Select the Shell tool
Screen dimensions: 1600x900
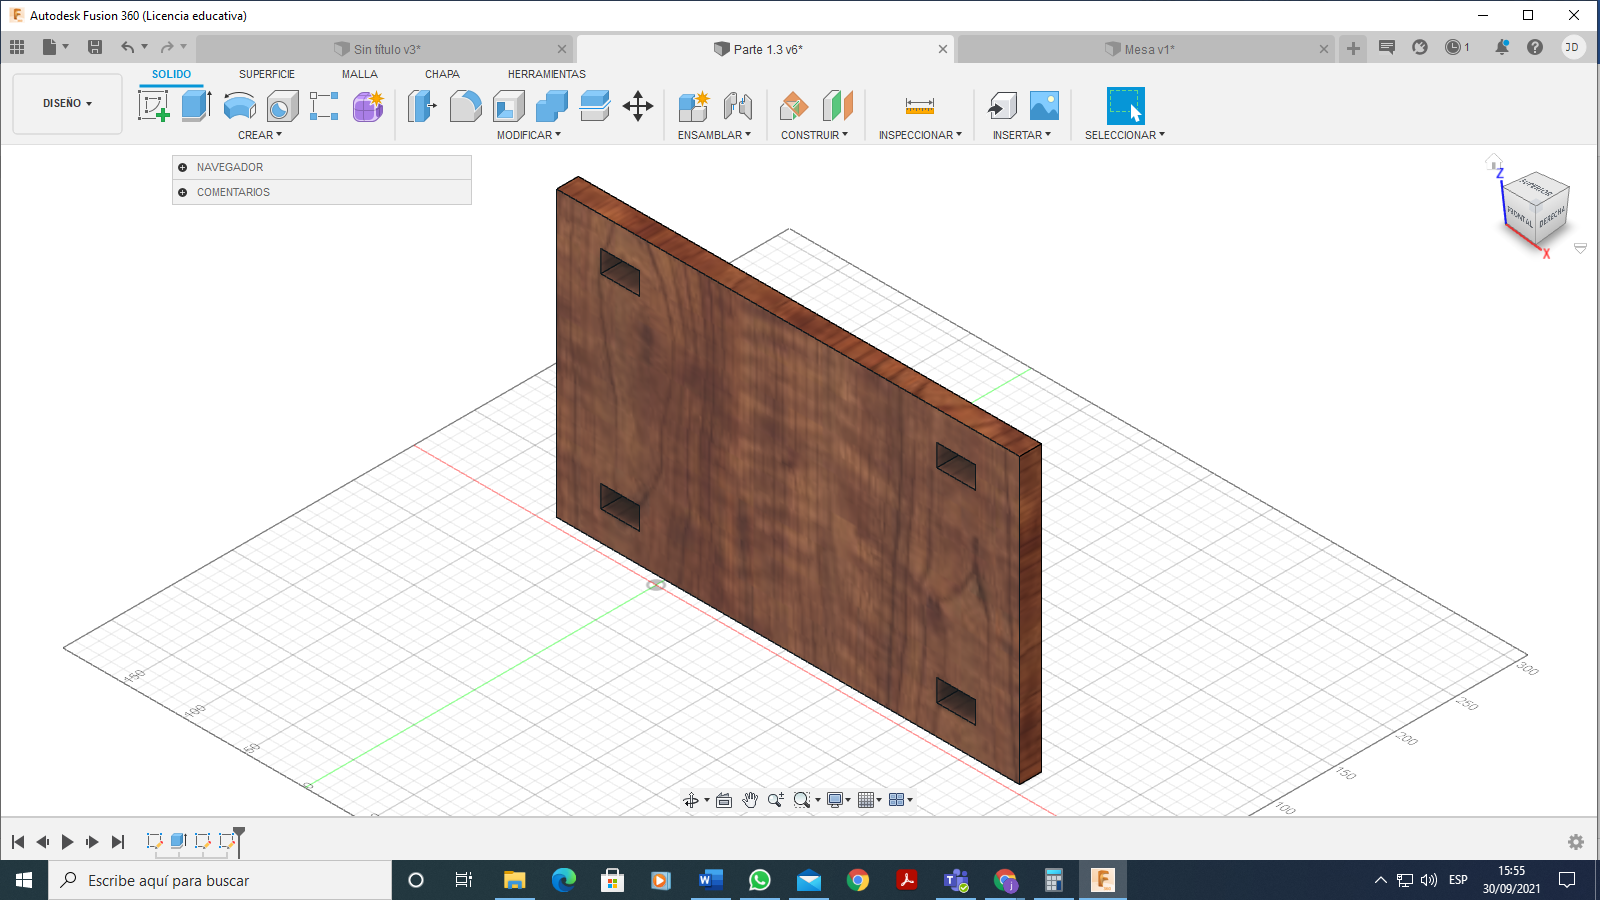click(x=508, y=105)
